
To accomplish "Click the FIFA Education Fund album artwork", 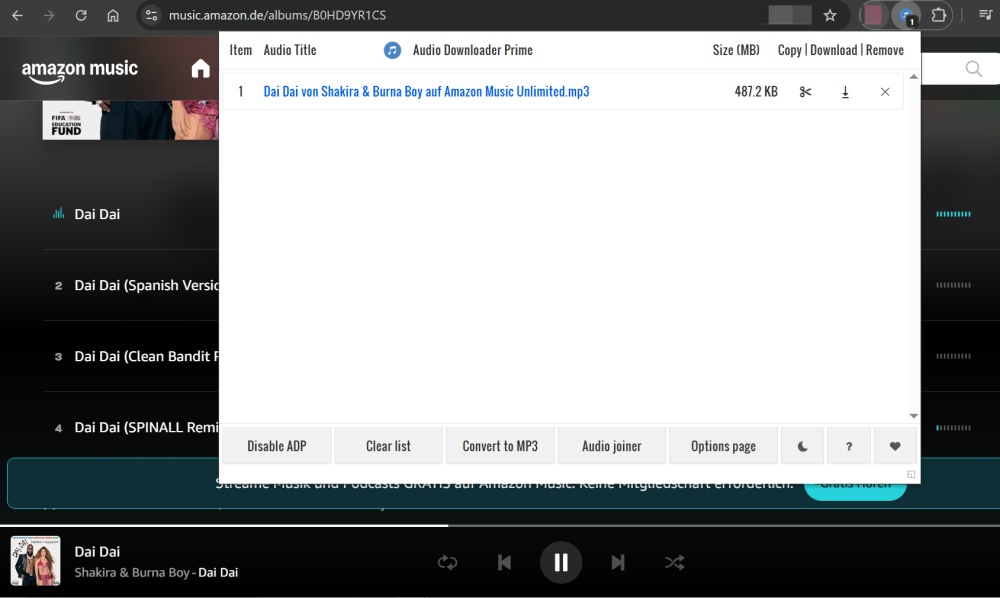I will [130, 120].
